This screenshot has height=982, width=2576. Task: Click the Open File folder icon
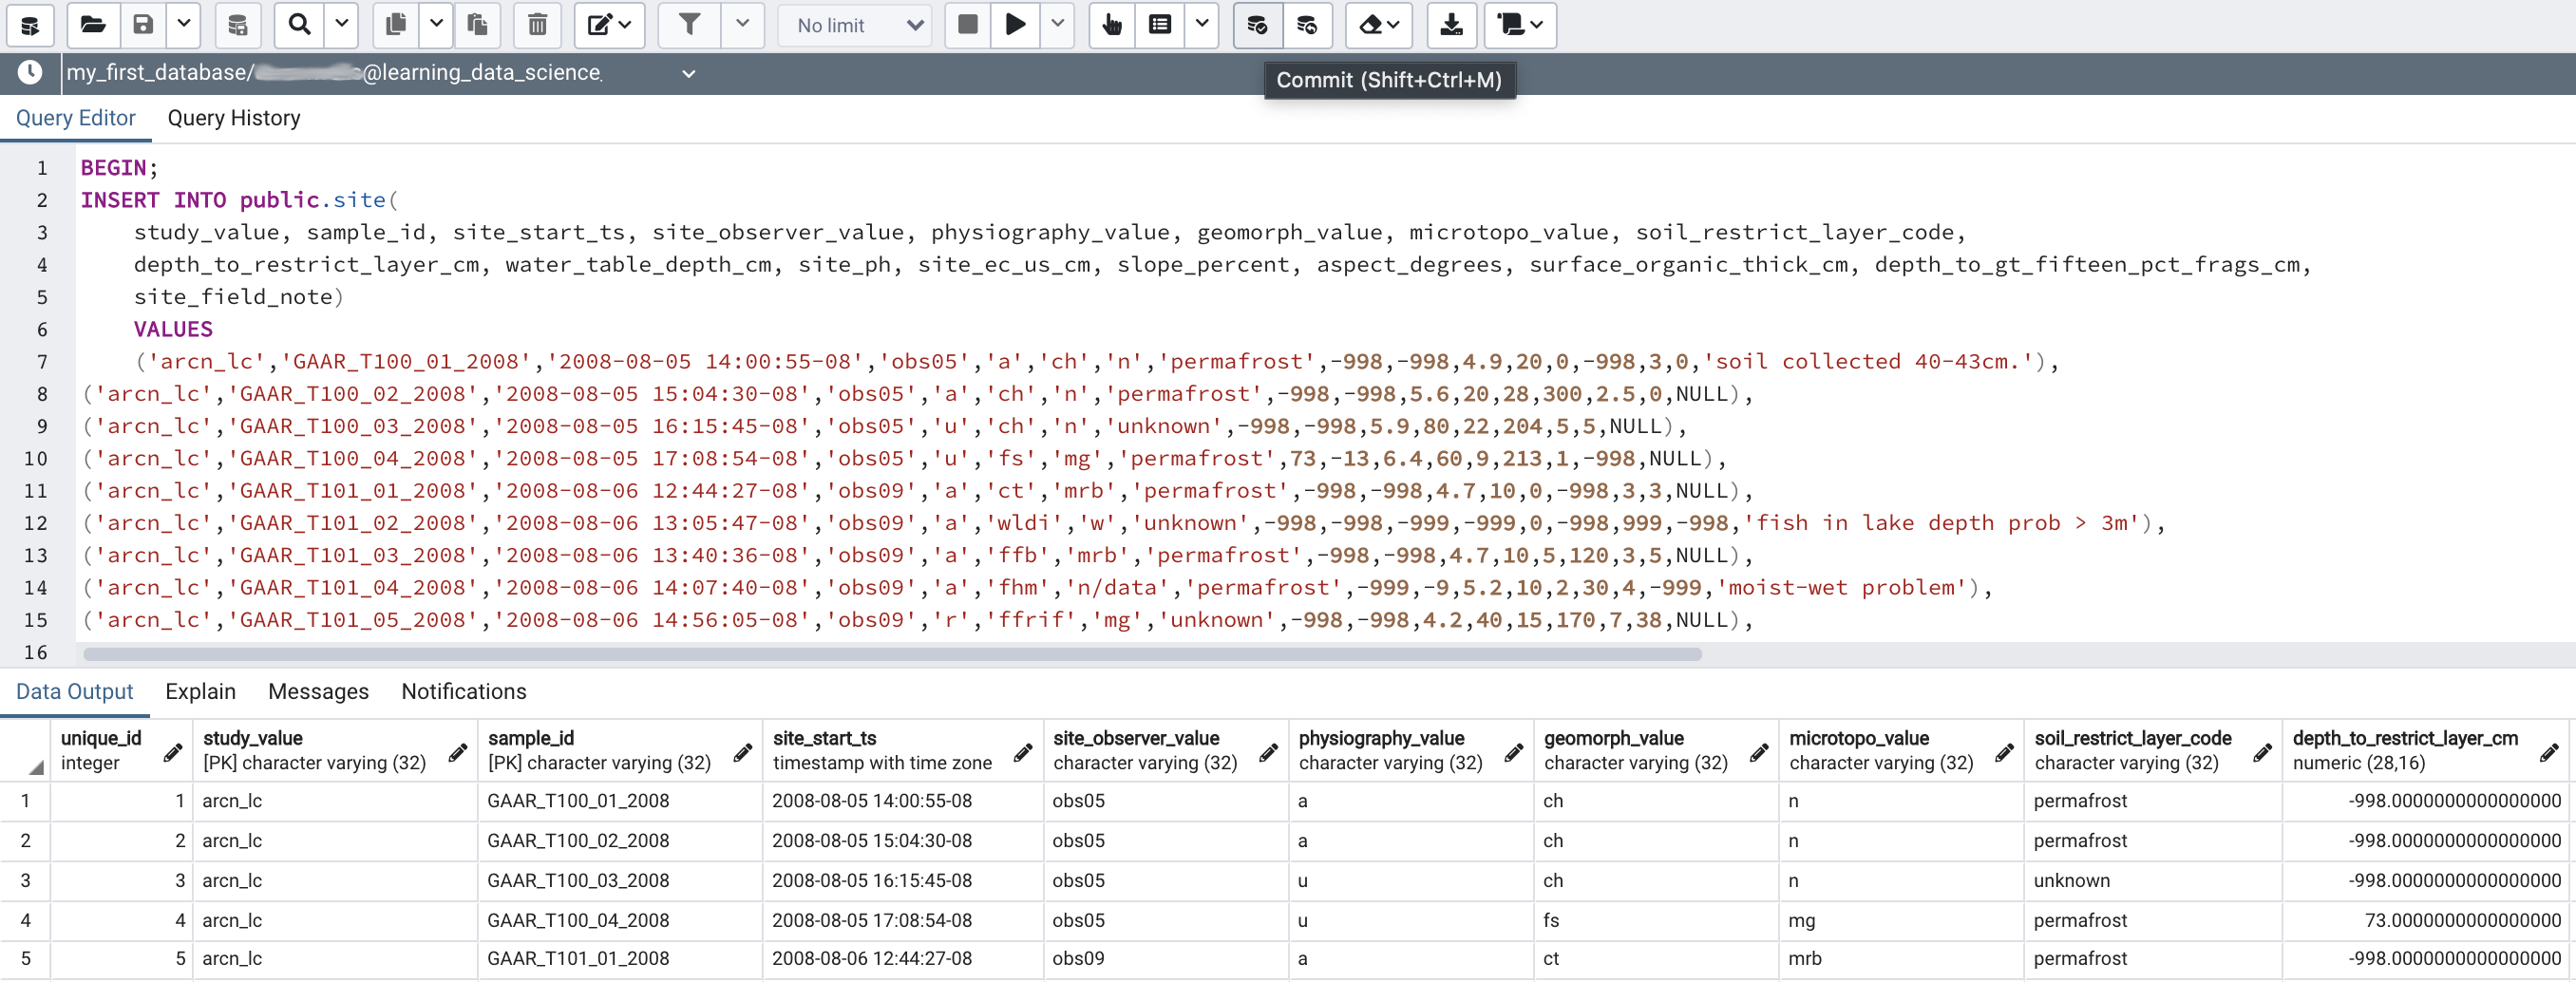93,25
